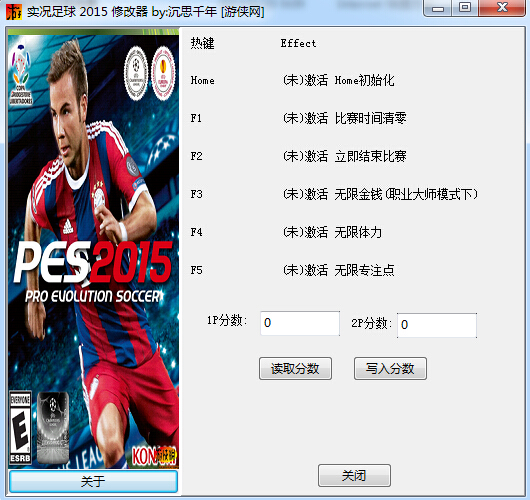Click the 关闭 button at bottom
The height and width of the screenshot is (500, 530).
pos(354,475)
